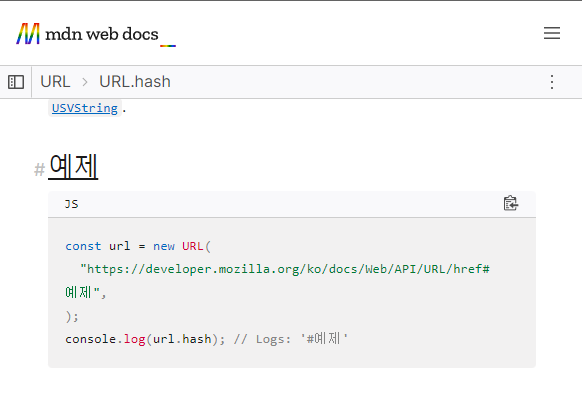Open the URL breadcrumb link
Image resolution: width=582 pixels, height=417 pixels.
[x=55, y=82]
